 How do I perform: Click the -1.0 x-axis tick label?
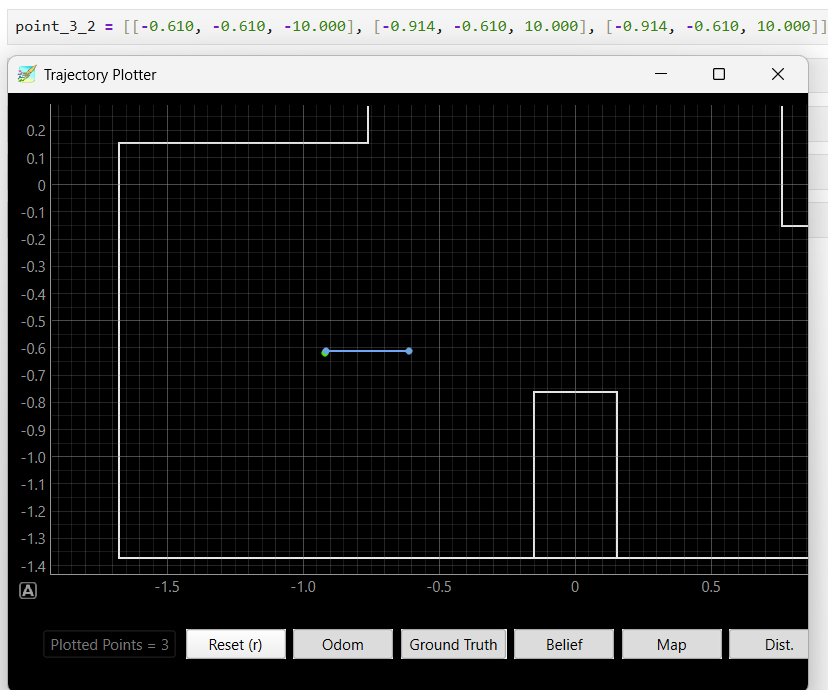coord(303,587)
